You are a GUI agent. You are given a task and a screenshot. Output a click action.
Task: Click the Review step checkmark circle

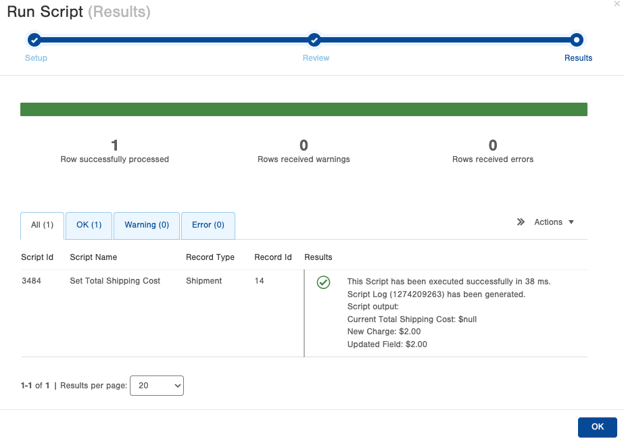pos(314,40)
